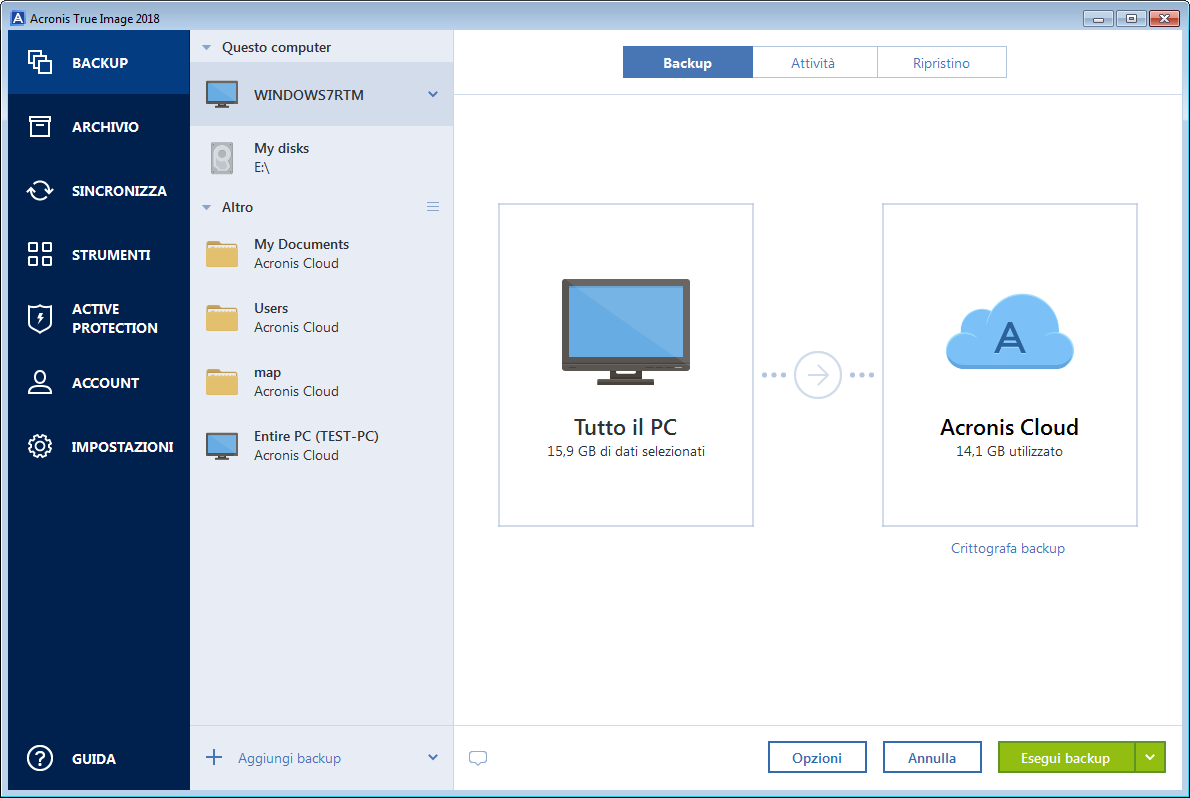
Task: Select the Entire PC (TEST-PC) entry text
Action: point(316,446)
